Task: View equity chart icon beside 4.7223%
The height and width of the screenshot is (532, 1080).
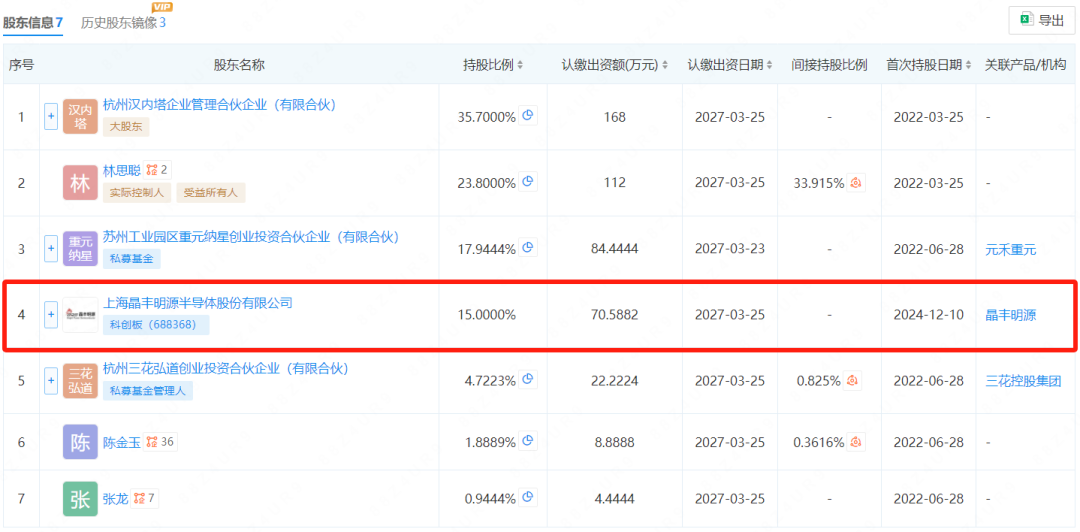Action: pos(528,380)
